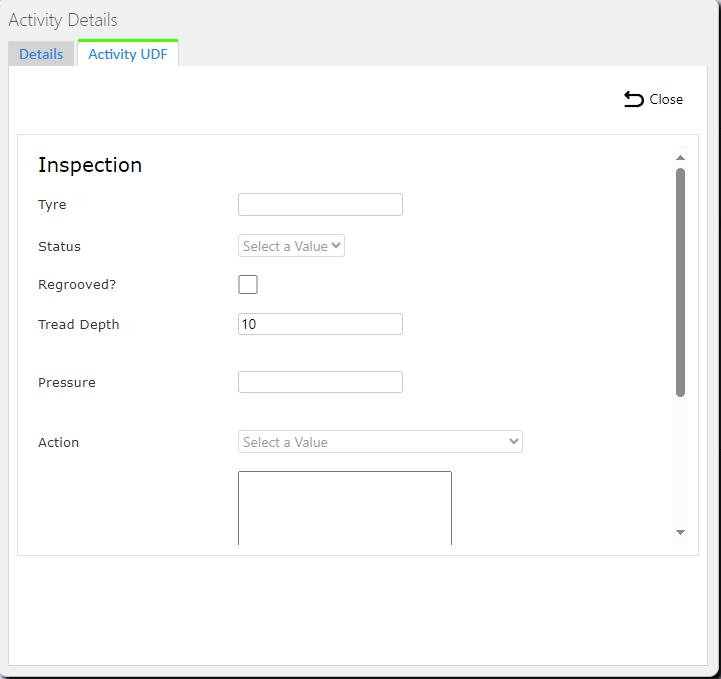Image resolution: width=721 pixels, height=679 pixels.
Task: Focus the Pressure input field
Action: (320, 382)
